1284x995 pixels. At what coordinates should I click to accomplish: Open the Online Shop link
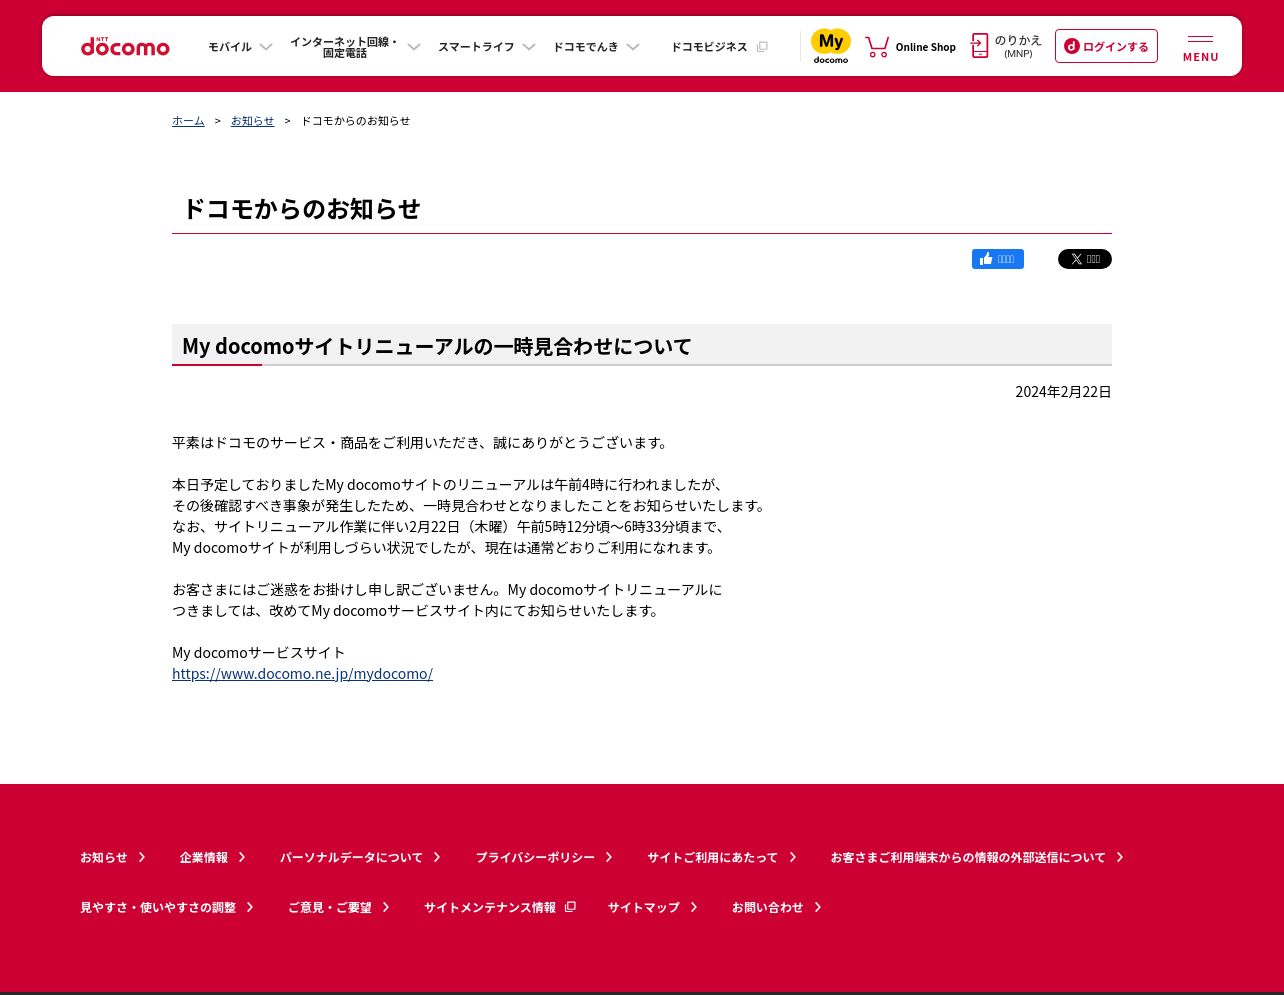coord(925,47)
